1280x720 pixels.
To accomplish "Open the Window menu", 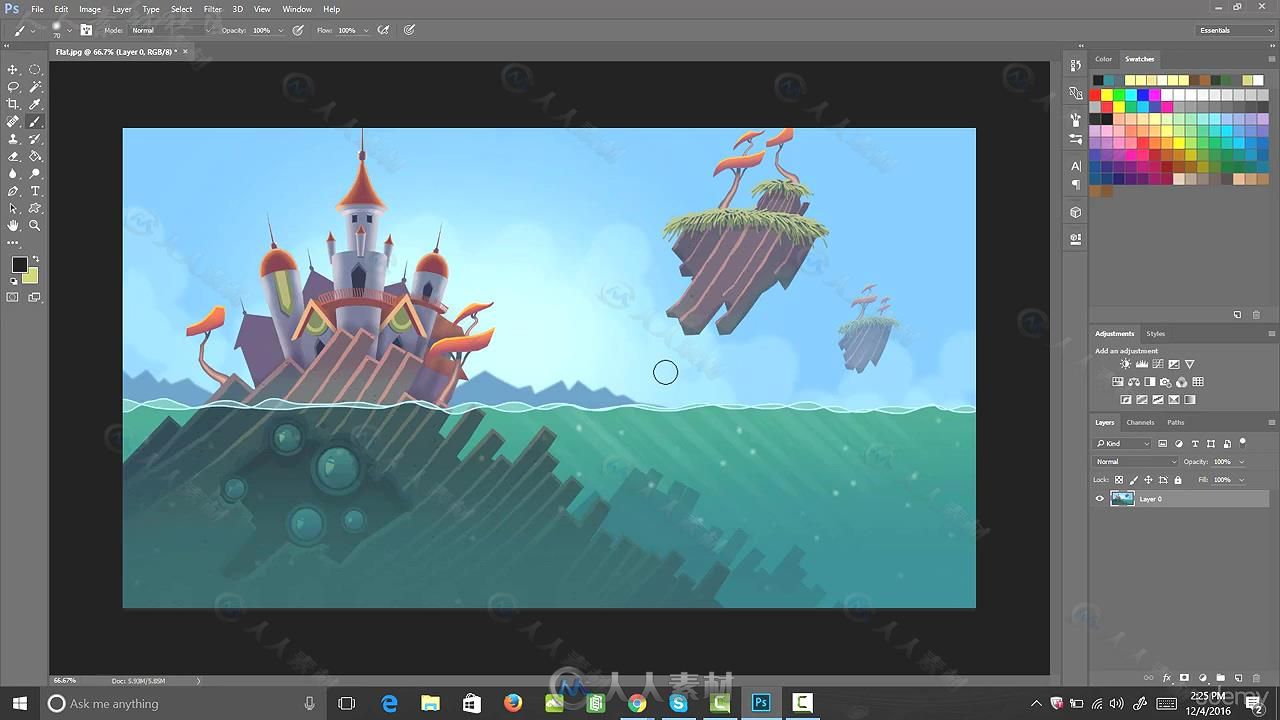I will tap(297, 9).
